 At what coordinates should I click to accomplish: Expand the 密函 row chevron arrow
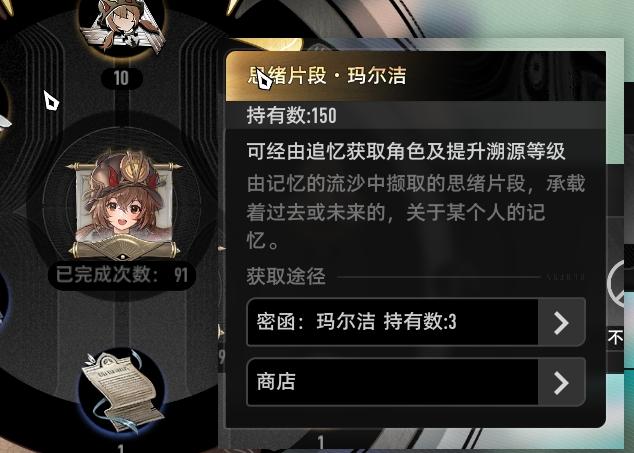pyautogui.click(x=562, y=322)
